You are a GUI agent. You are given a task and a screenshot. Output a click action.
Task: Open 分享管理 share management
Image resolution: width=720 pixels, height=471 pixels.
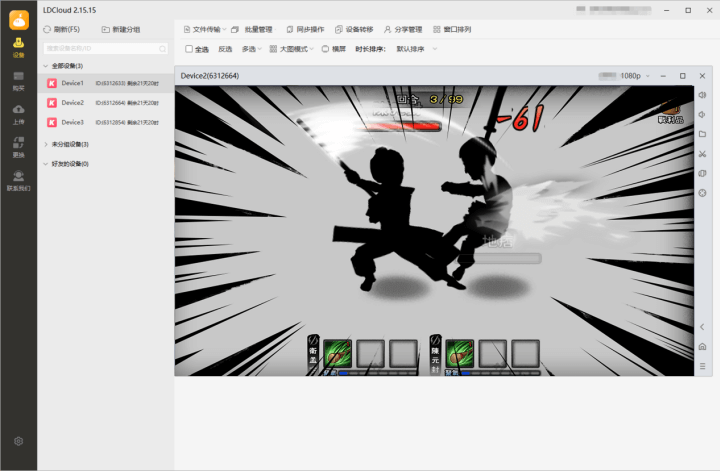tap(403, 29)
